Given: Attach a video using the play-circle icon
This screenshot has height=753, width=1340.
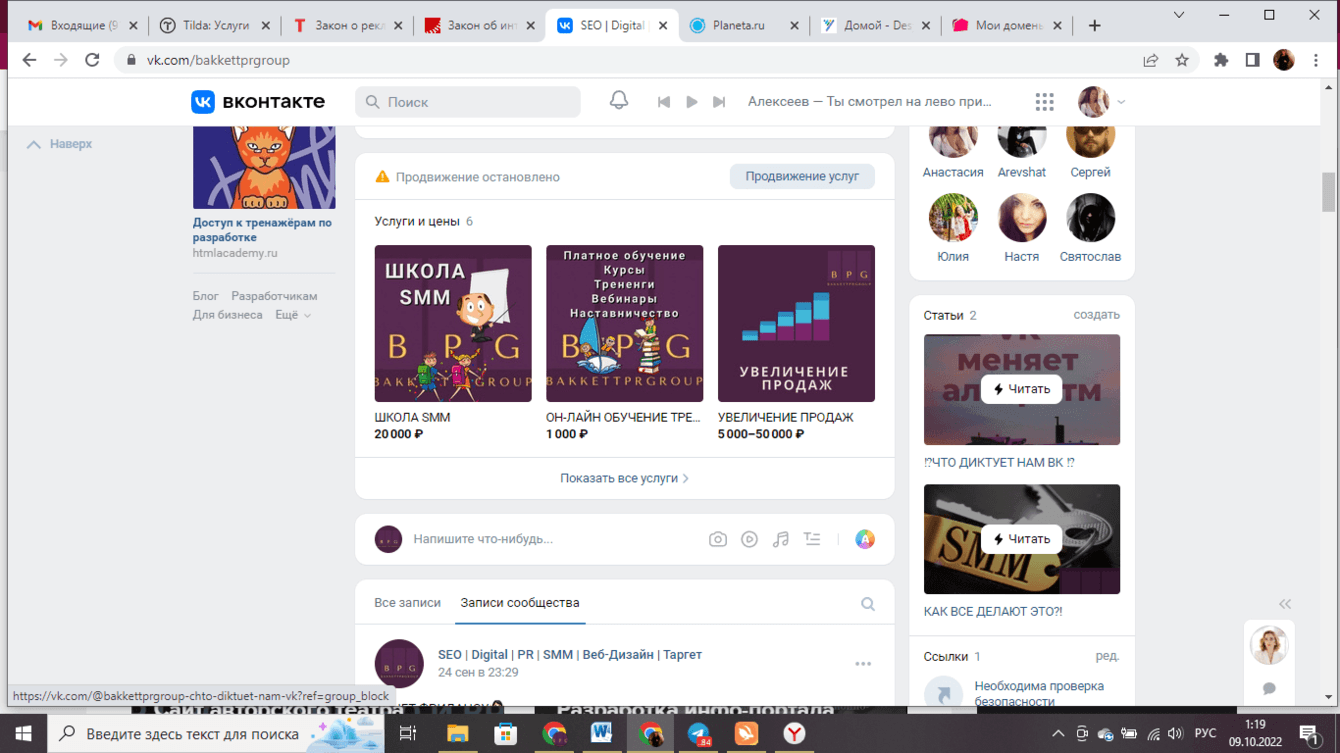Looking at the screenshot, I should [749, 538].
